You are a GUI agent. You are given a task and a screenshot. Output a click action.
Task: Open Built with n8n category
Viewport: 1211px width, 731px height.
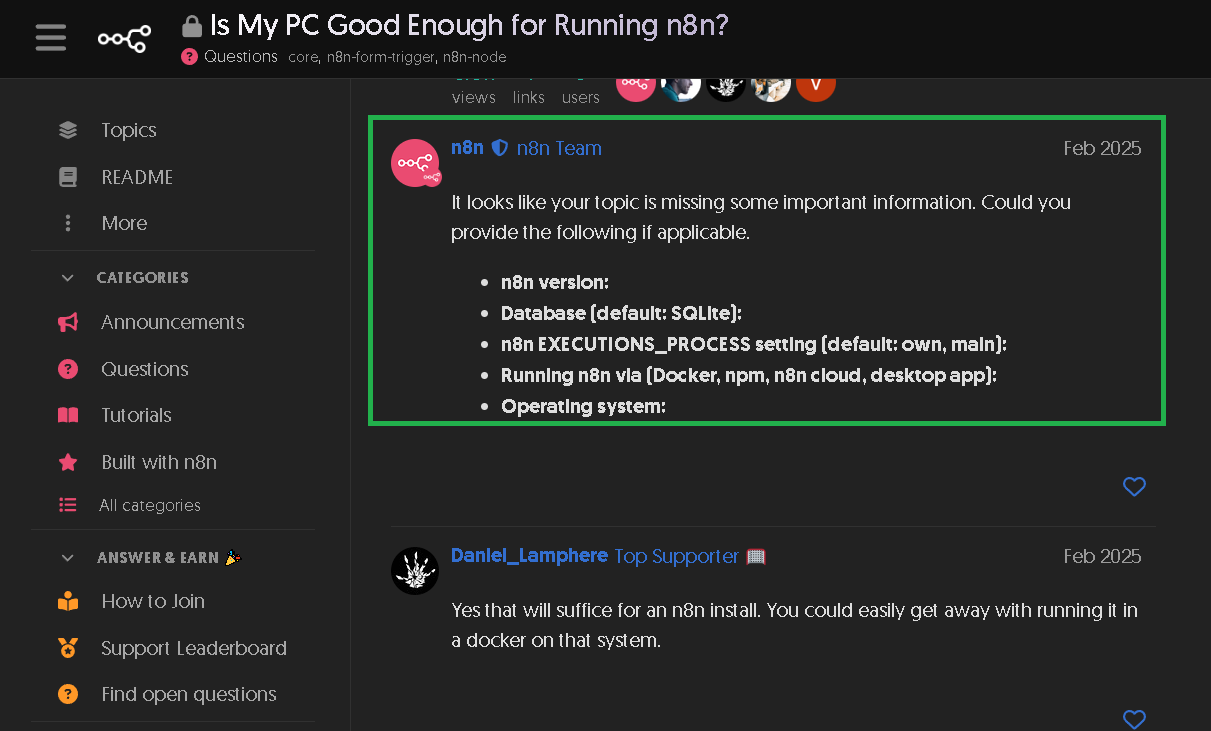(x=158, y=462)
